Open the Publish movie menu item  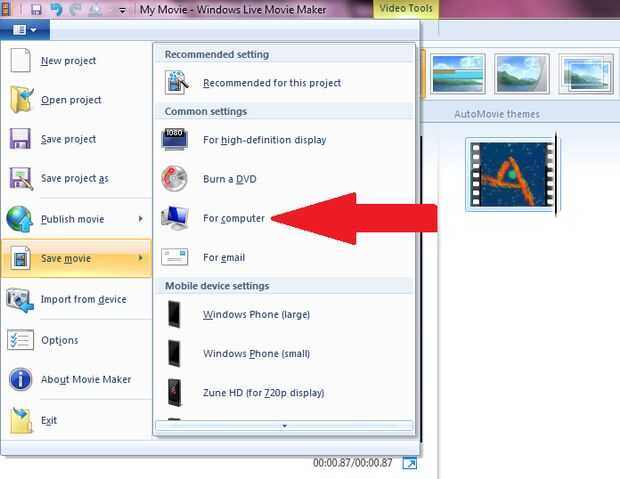click(x=77, y=219)
